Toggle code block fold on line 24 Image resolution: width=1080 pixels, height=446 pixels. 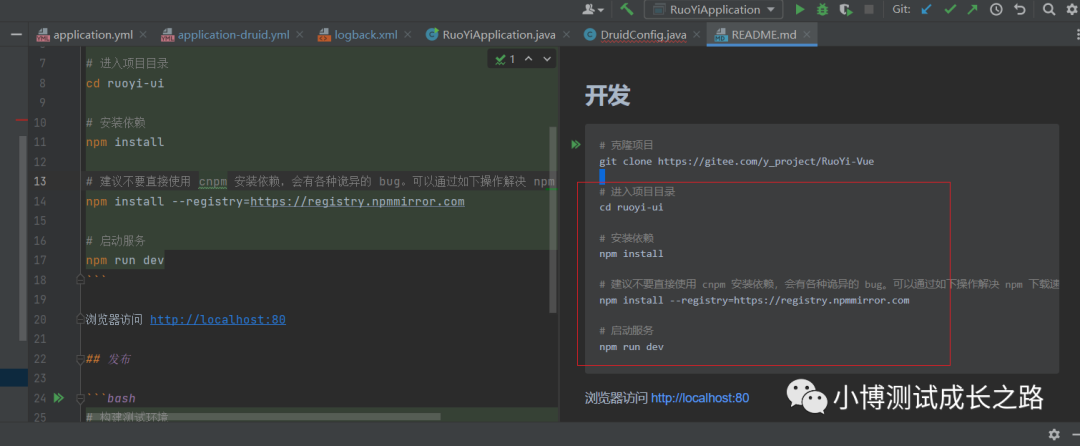point(79,398)
